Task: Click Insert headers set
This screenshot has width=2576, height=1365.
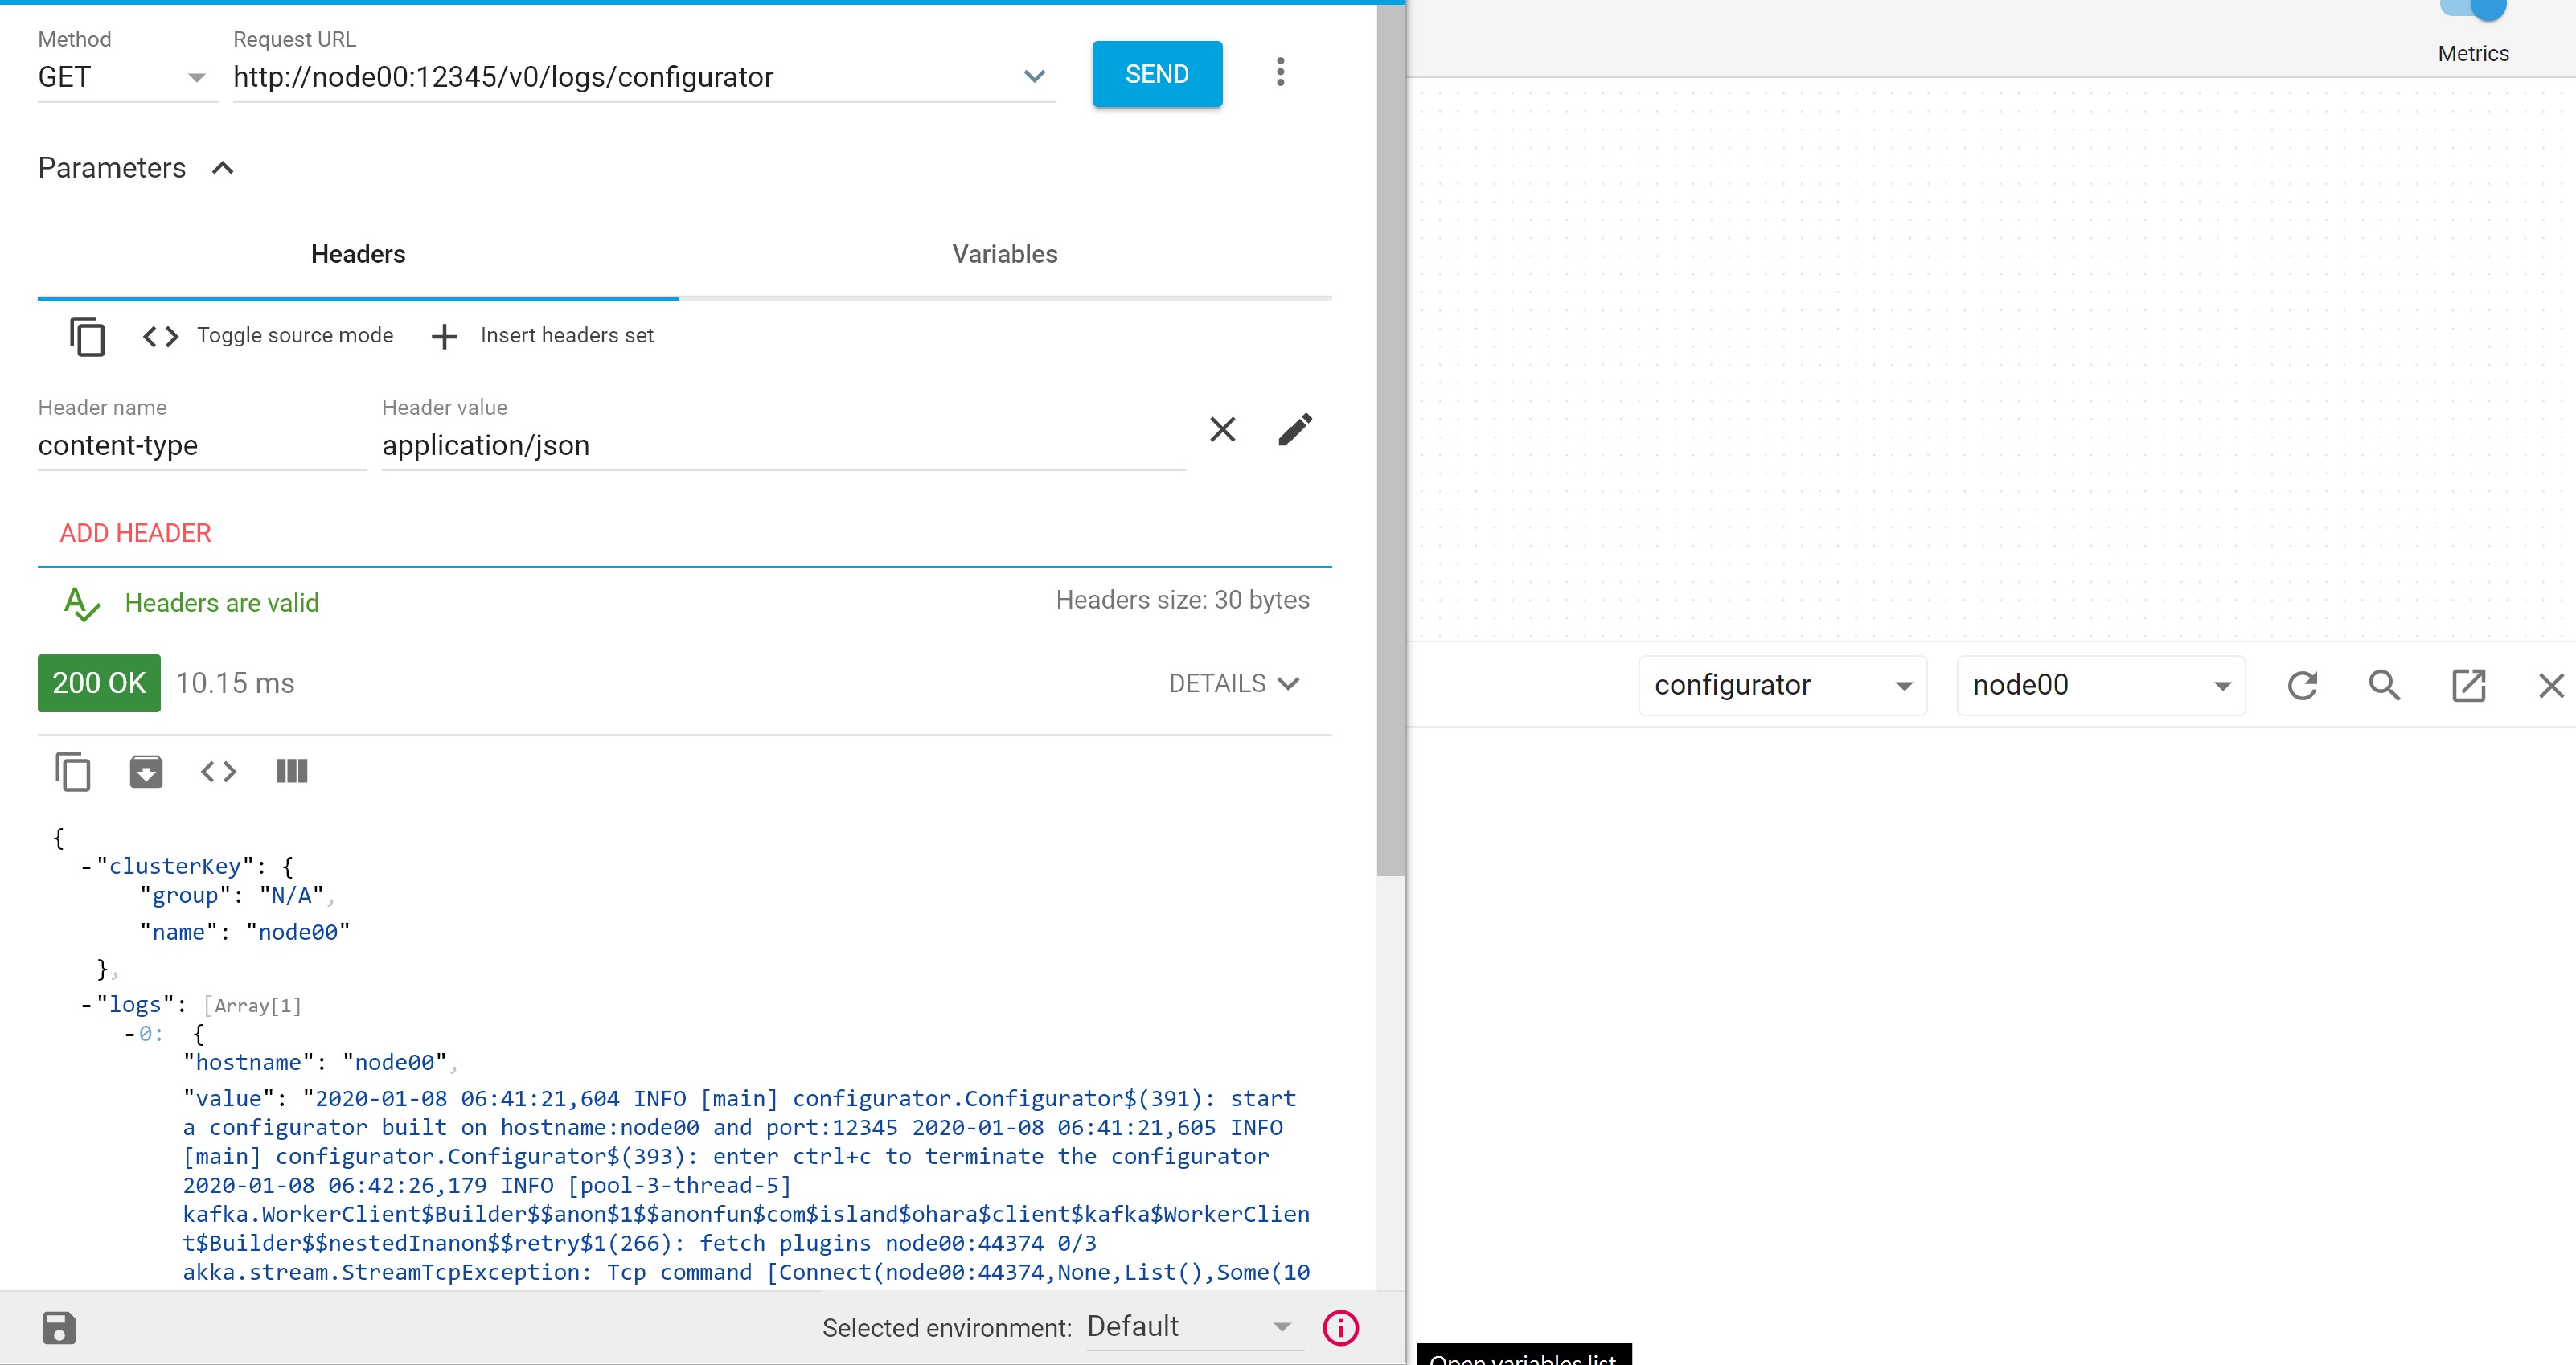Action: tap(542, 336)
